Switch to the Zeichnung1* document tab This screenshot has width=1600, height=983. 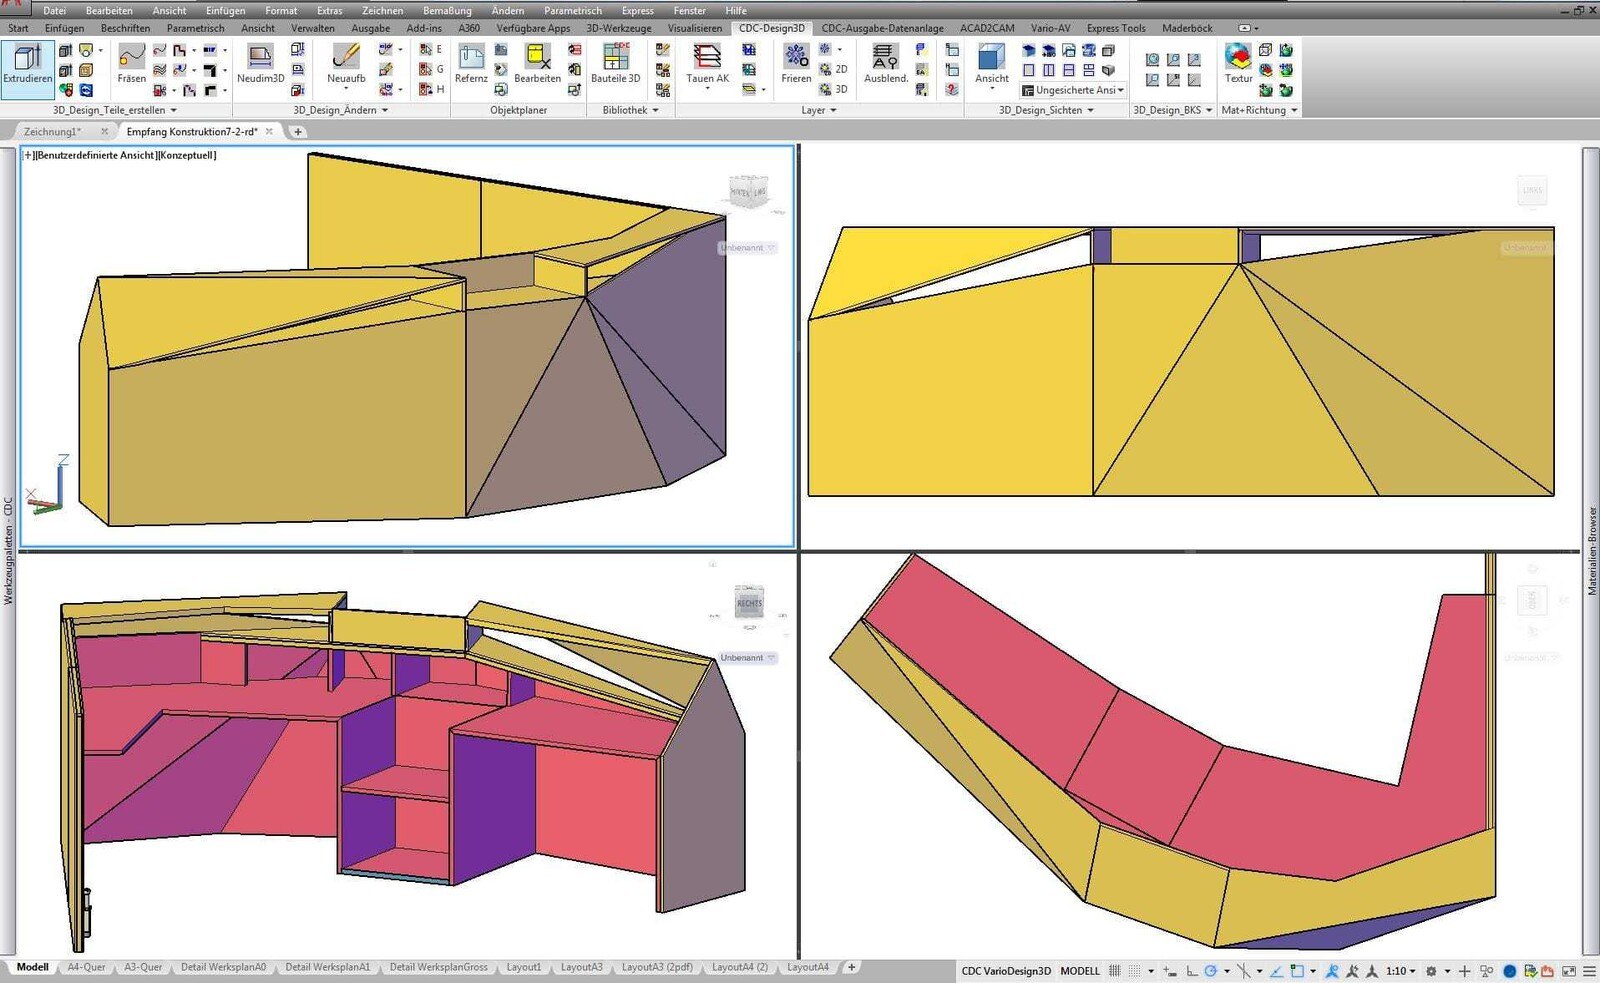[x=52, y=131]
